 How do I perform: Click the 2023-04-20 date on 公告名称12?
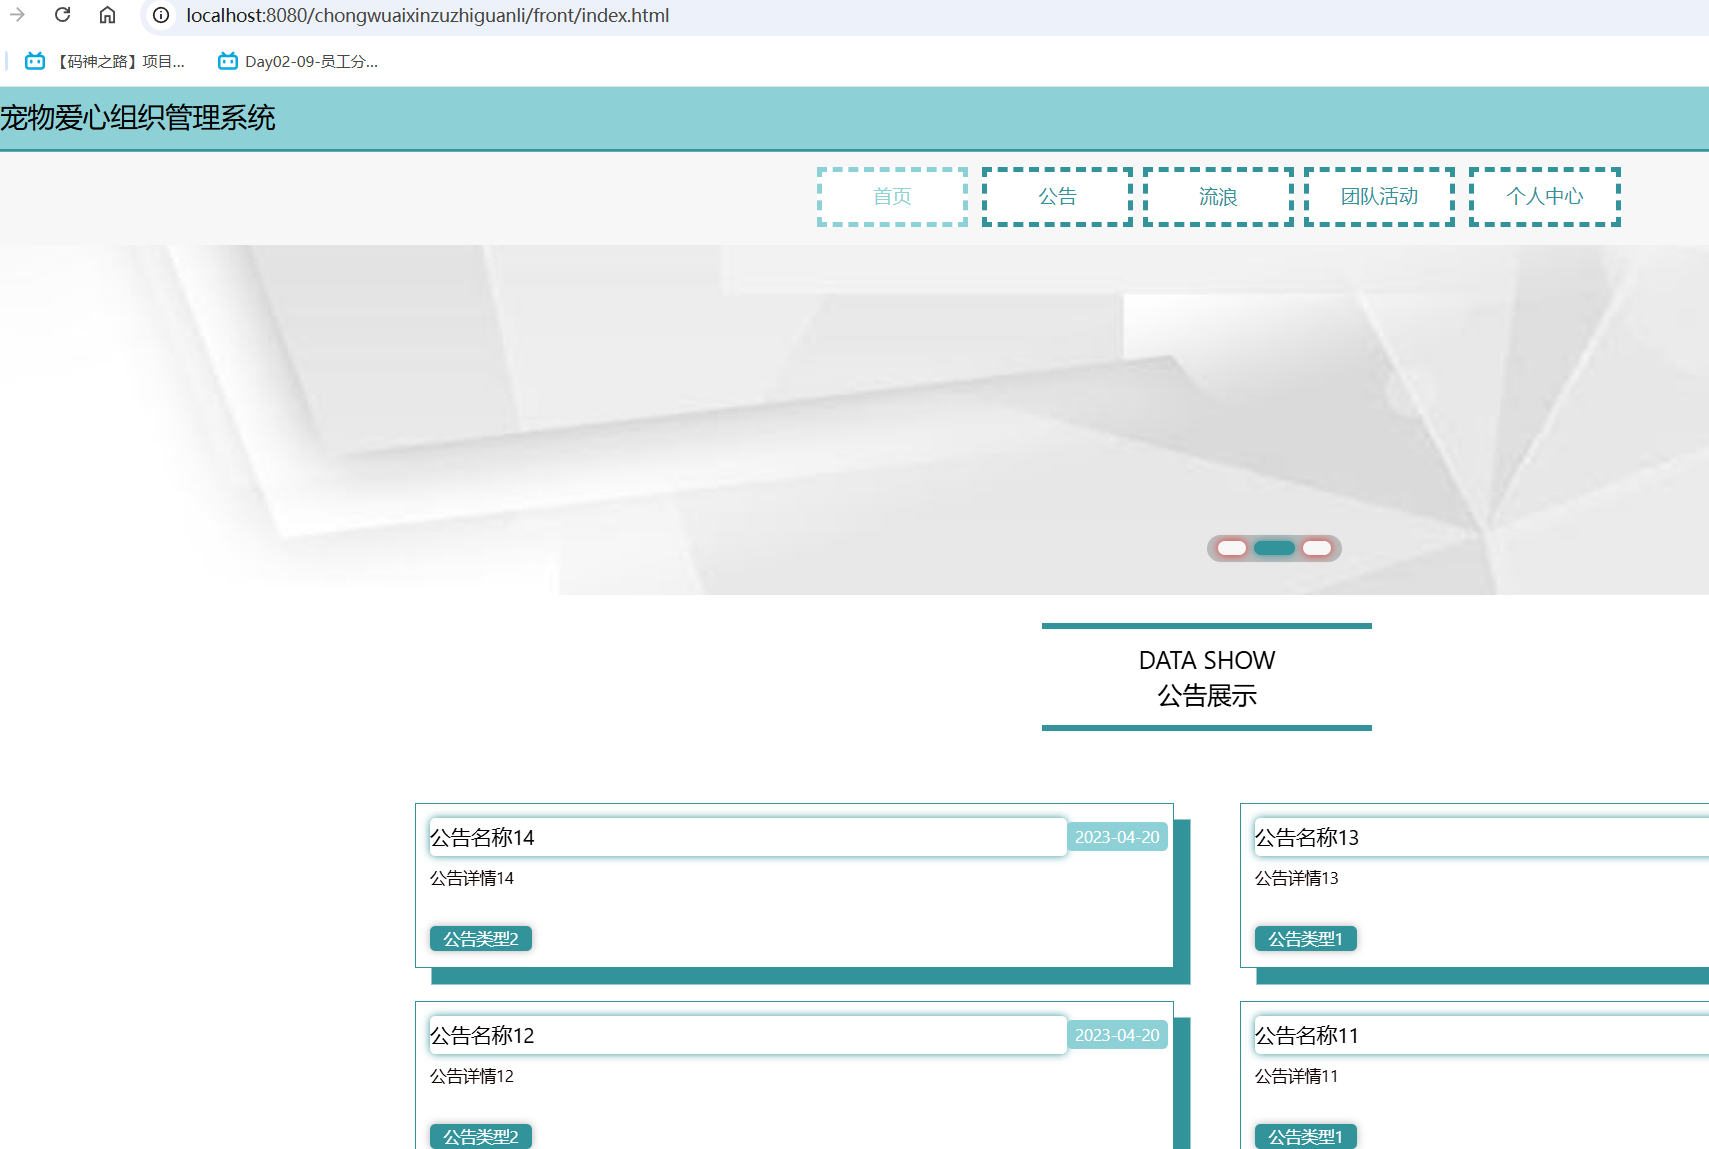[1117, 1035]
